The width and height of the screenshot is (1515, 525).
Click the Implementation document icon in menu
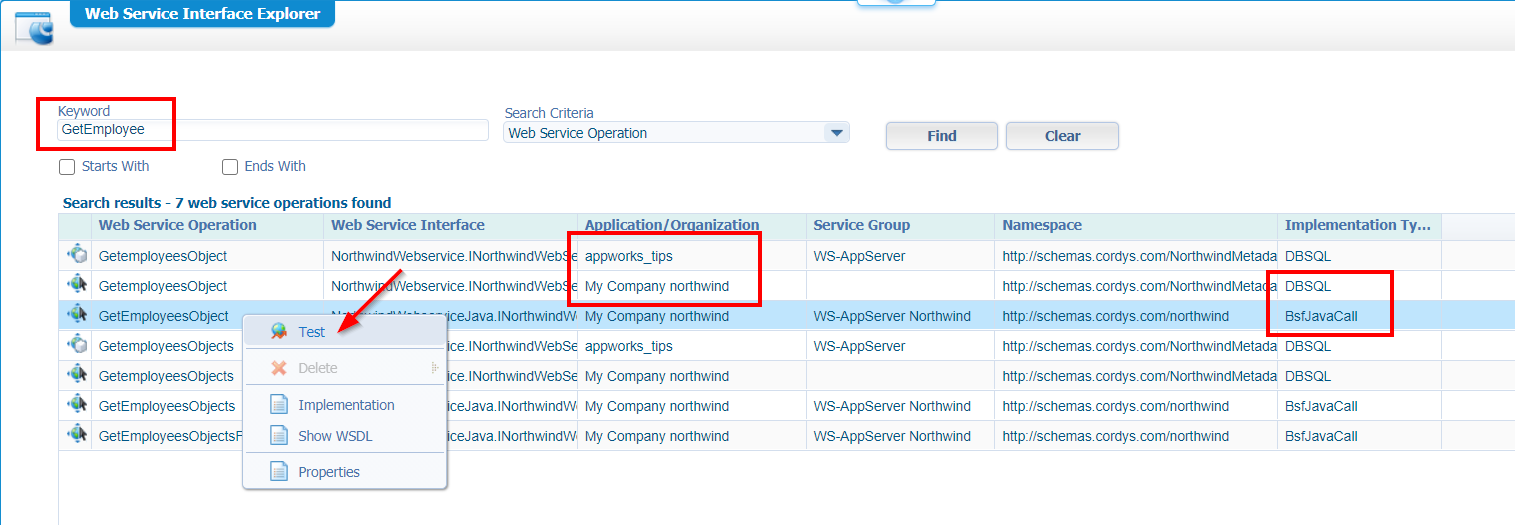[x=279, y=405]
